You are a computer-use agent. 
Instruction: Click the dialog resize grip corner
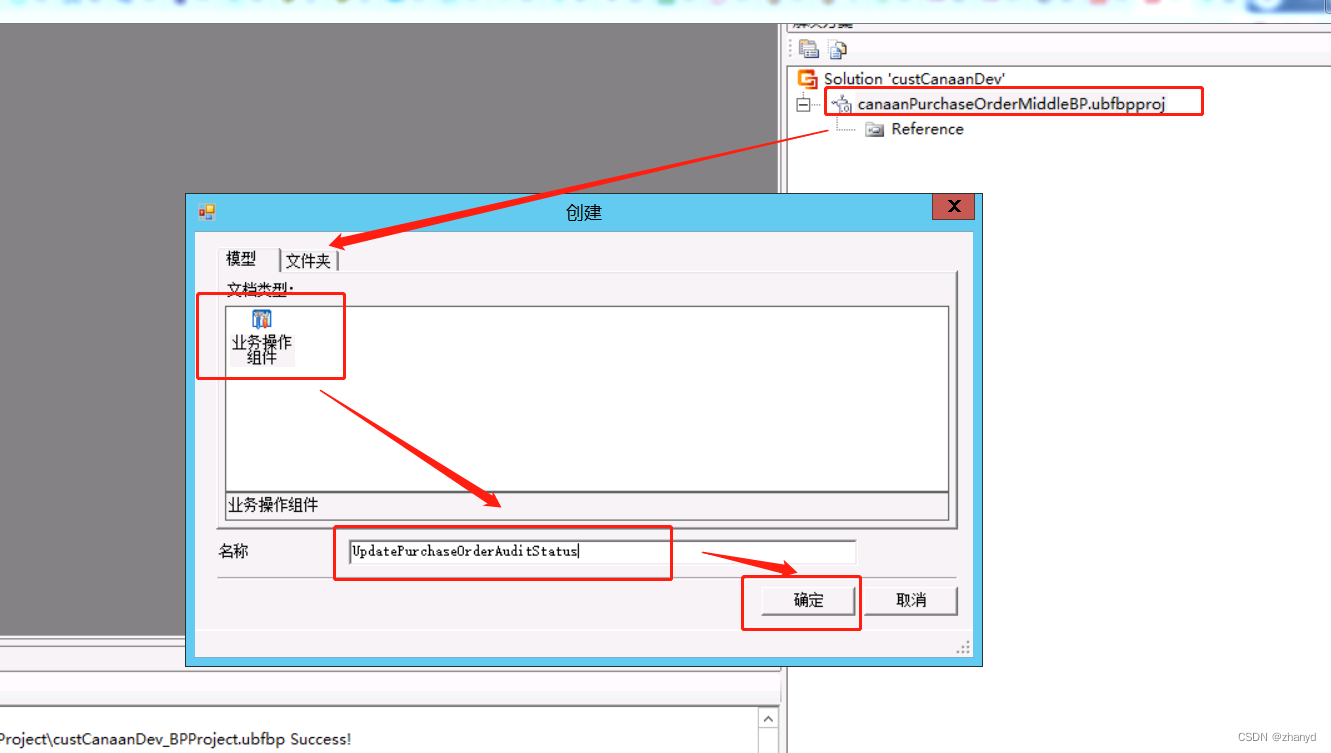963,648
